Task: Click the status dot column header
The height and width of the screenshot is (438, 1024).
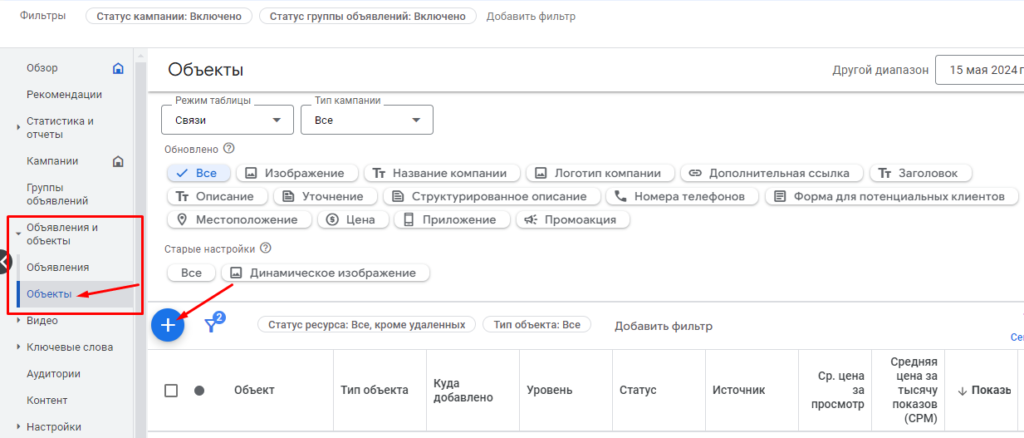Action: pos(199,390)
